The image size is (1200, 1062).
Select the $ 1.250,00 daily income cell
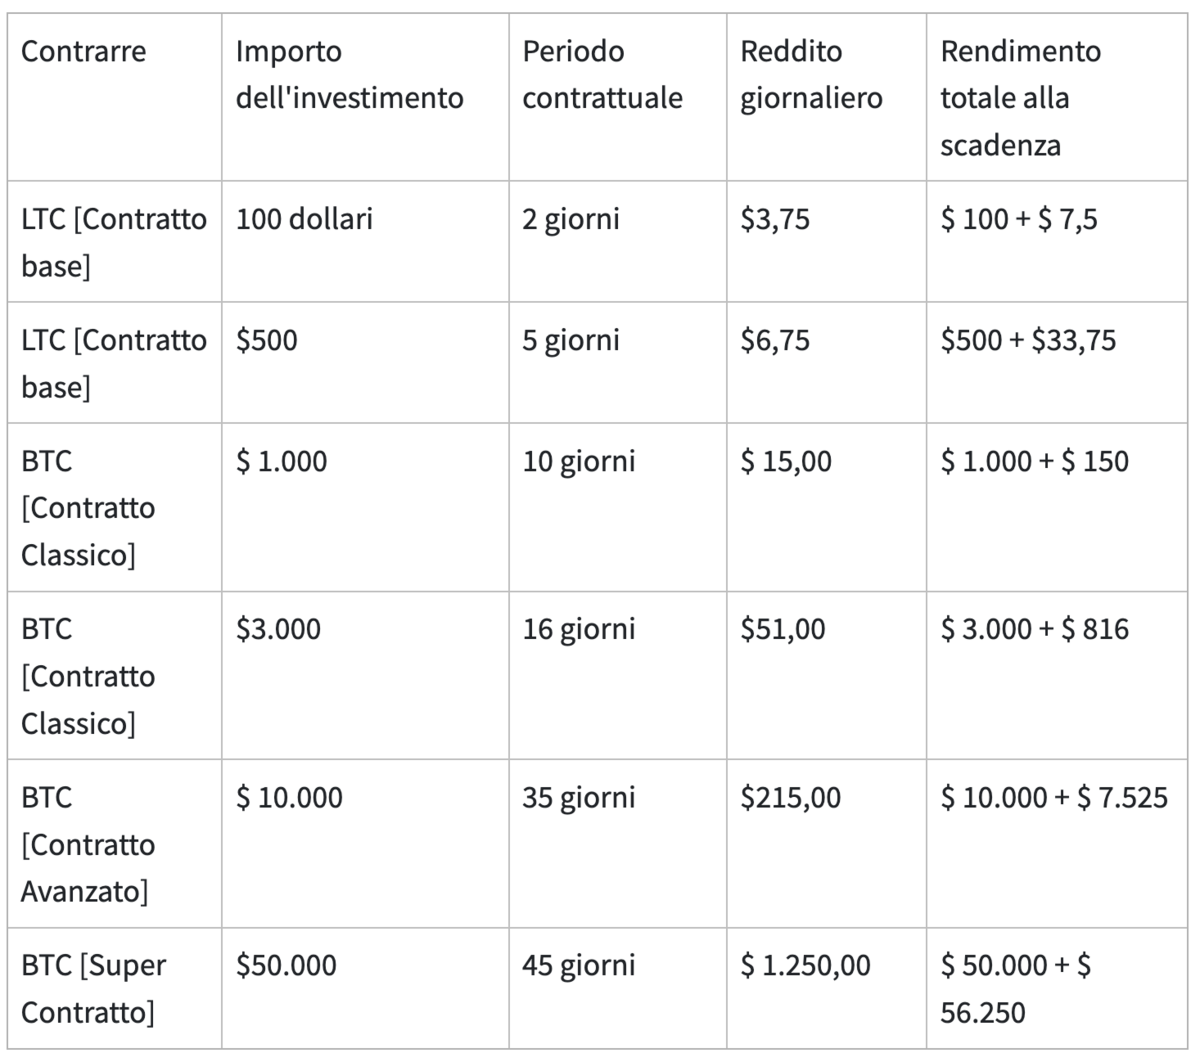tap(805, 966)
